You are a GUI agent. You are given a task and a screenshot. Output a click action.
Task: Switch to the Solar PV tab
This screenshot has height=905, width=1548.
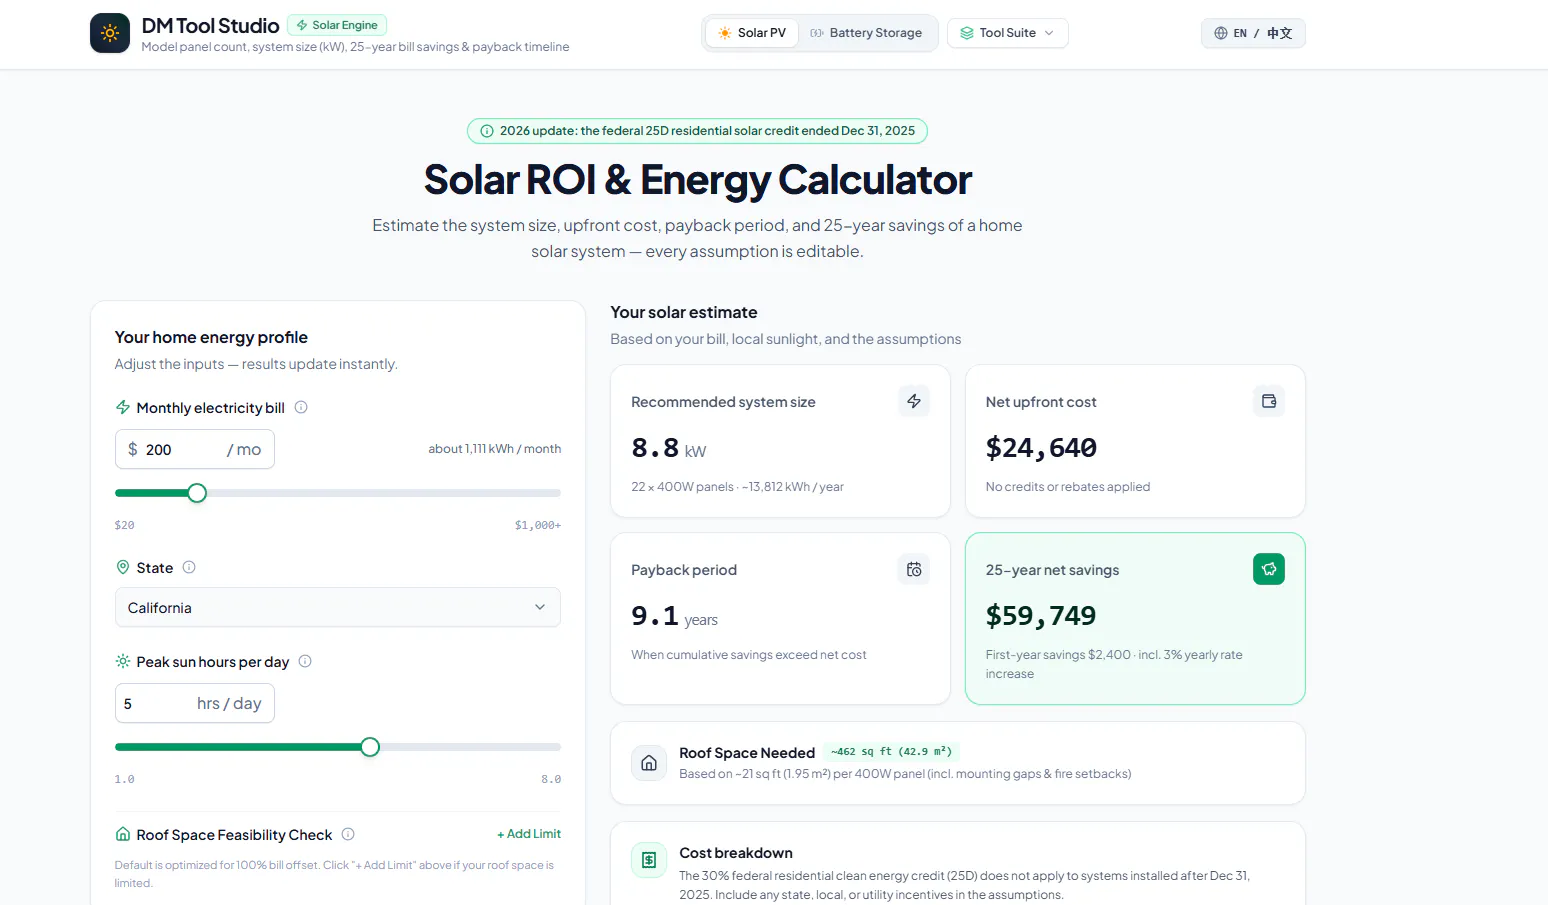pyautogui.click(x=752, y=33)
